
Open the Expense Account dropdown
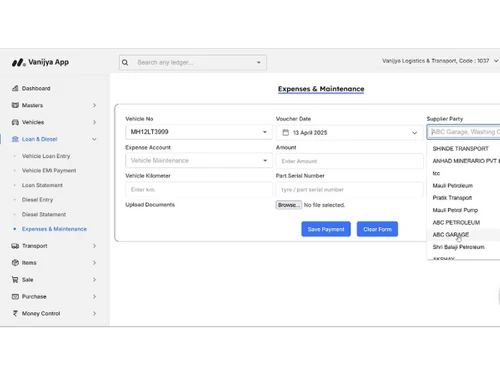point(265,161)
